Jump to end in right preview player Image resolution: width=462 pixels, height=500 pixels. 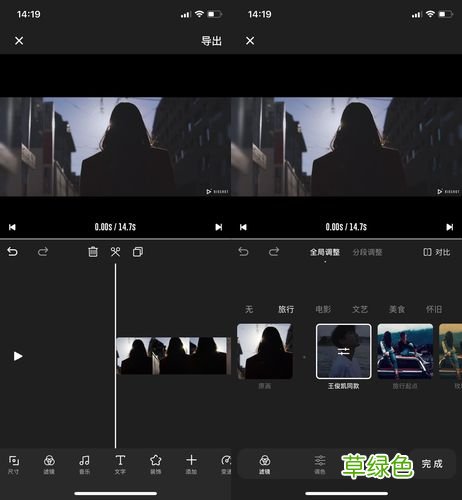450,227
